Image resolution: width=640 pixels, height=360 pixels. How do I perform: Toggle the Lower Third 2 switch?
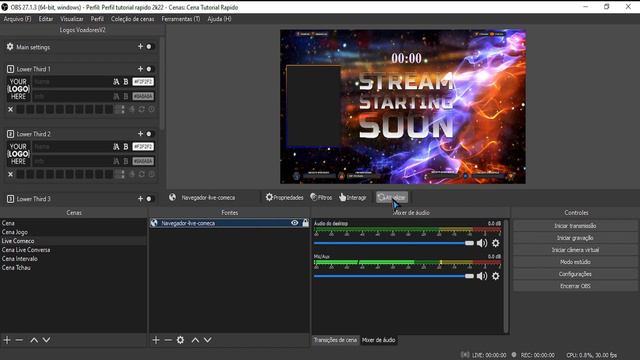tap(149, 133)
